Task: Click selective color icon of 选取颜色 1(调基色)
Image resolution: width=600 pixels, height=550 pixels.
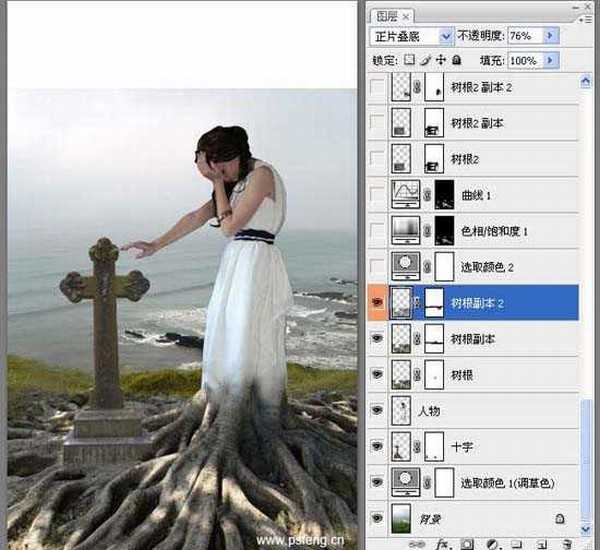Action: [x=405, y=482]
